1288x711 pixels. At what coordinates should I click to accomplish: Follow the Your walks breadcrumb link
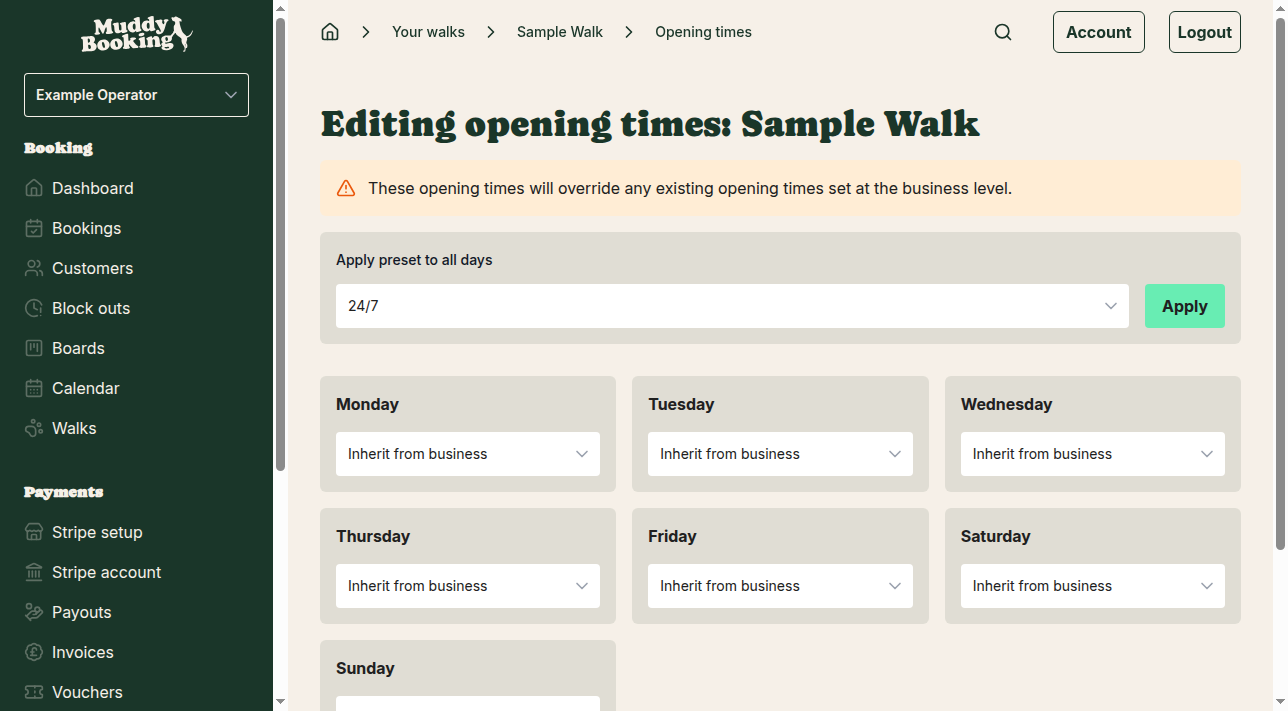pyautogui.click(x=428, y=32)
